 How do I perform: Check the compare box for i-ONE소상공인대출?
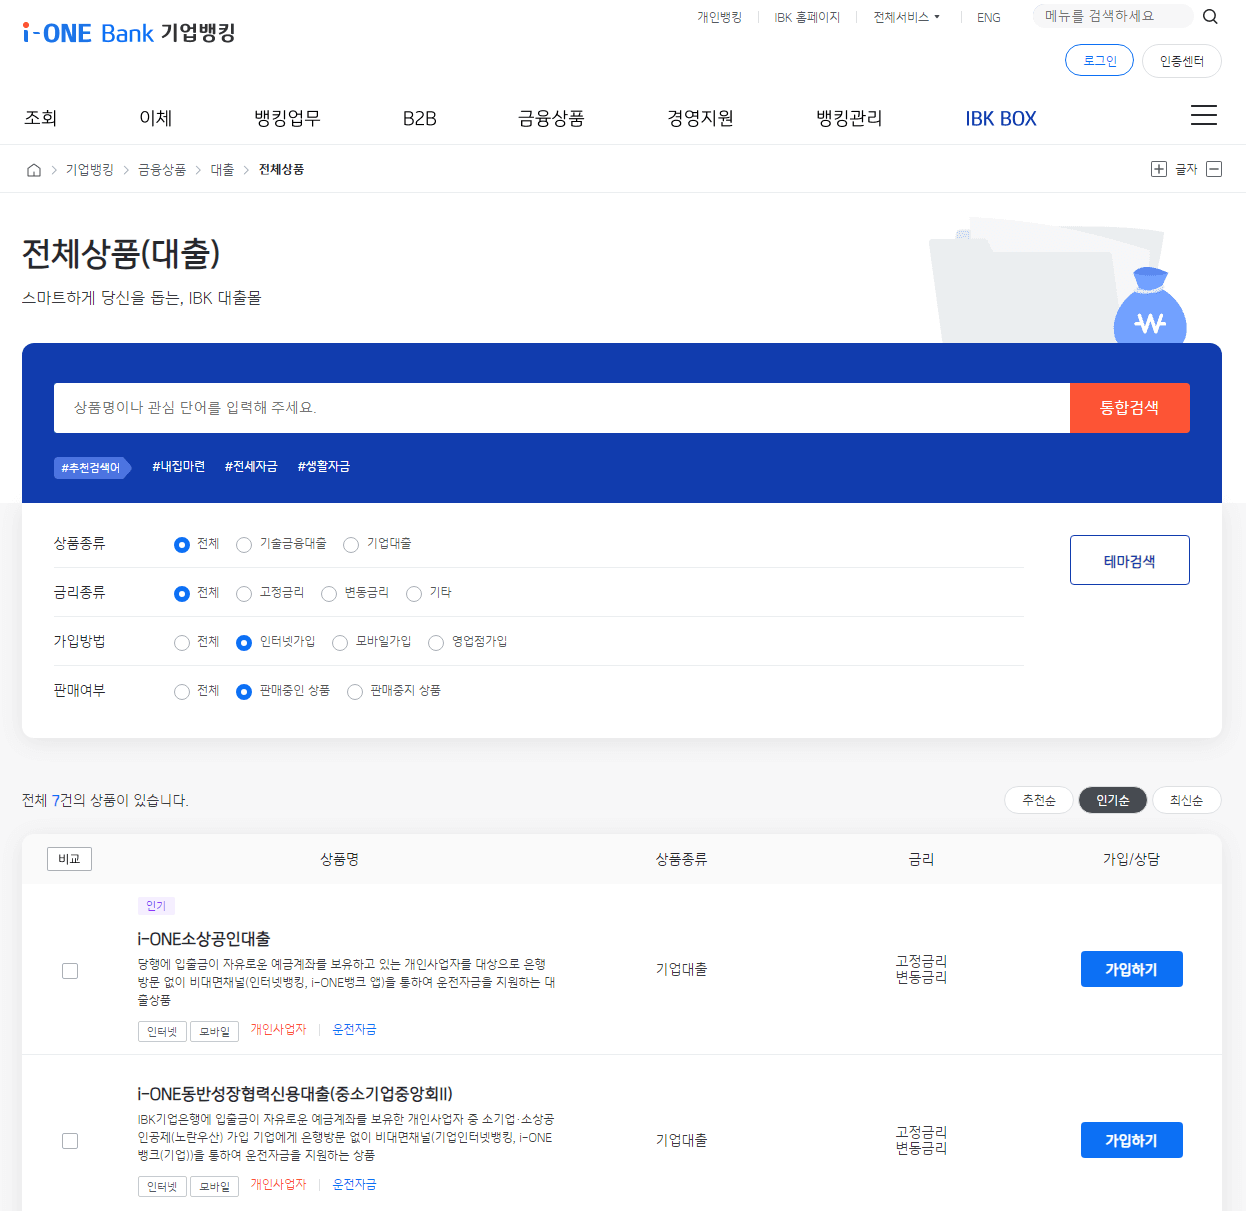(69, 970)
